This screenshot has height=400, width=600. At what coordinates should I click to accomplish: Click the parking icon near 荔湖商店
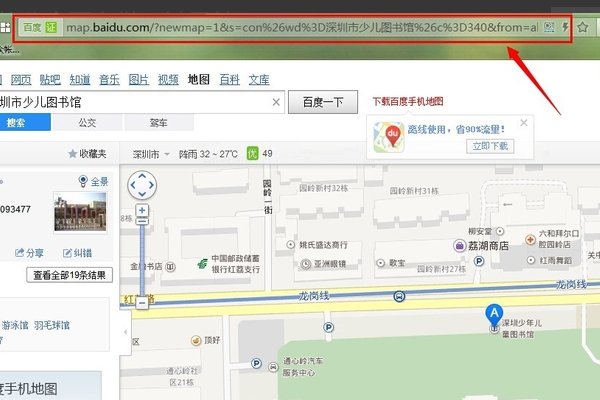point(479,261)
